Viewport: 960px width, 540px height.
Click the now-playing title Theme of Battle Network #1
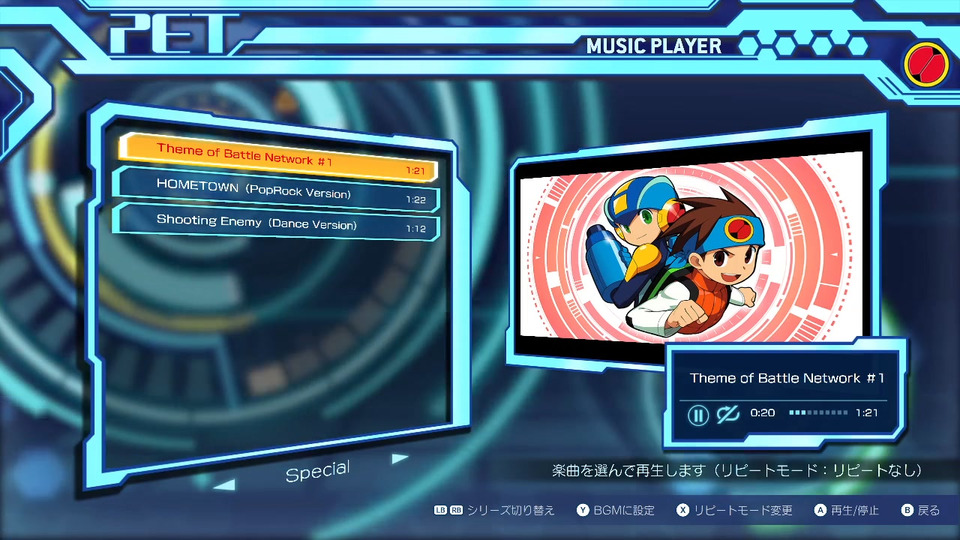point(787,378)
